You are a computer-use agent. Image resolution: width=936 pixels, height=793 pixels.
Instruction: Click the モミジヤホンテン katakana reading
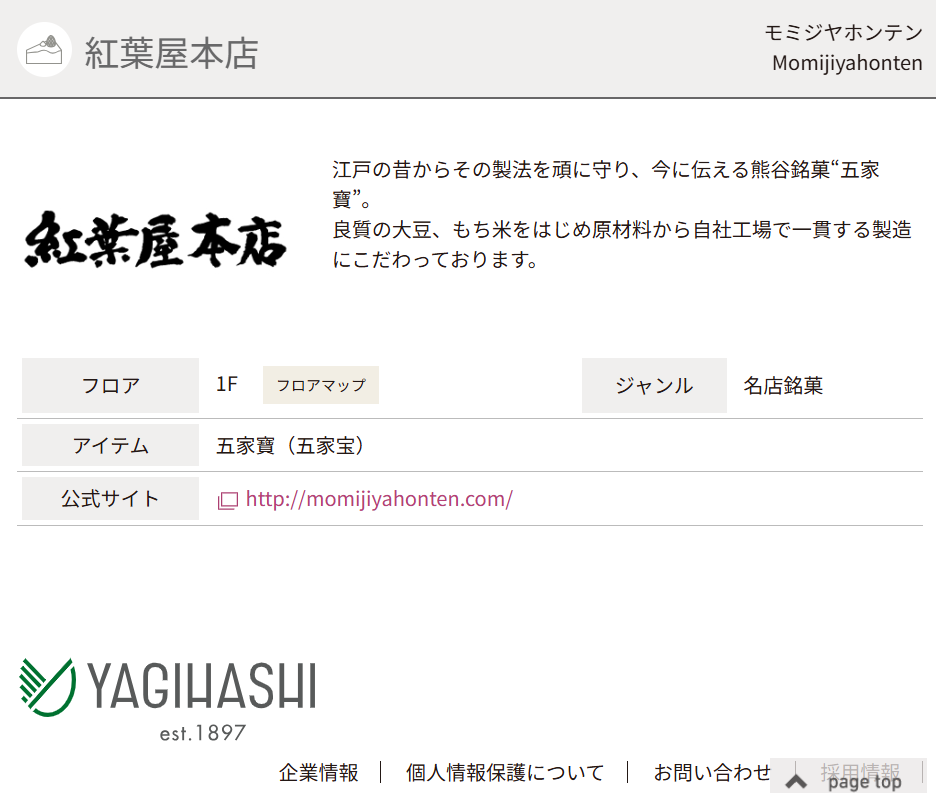coord(843,32)
